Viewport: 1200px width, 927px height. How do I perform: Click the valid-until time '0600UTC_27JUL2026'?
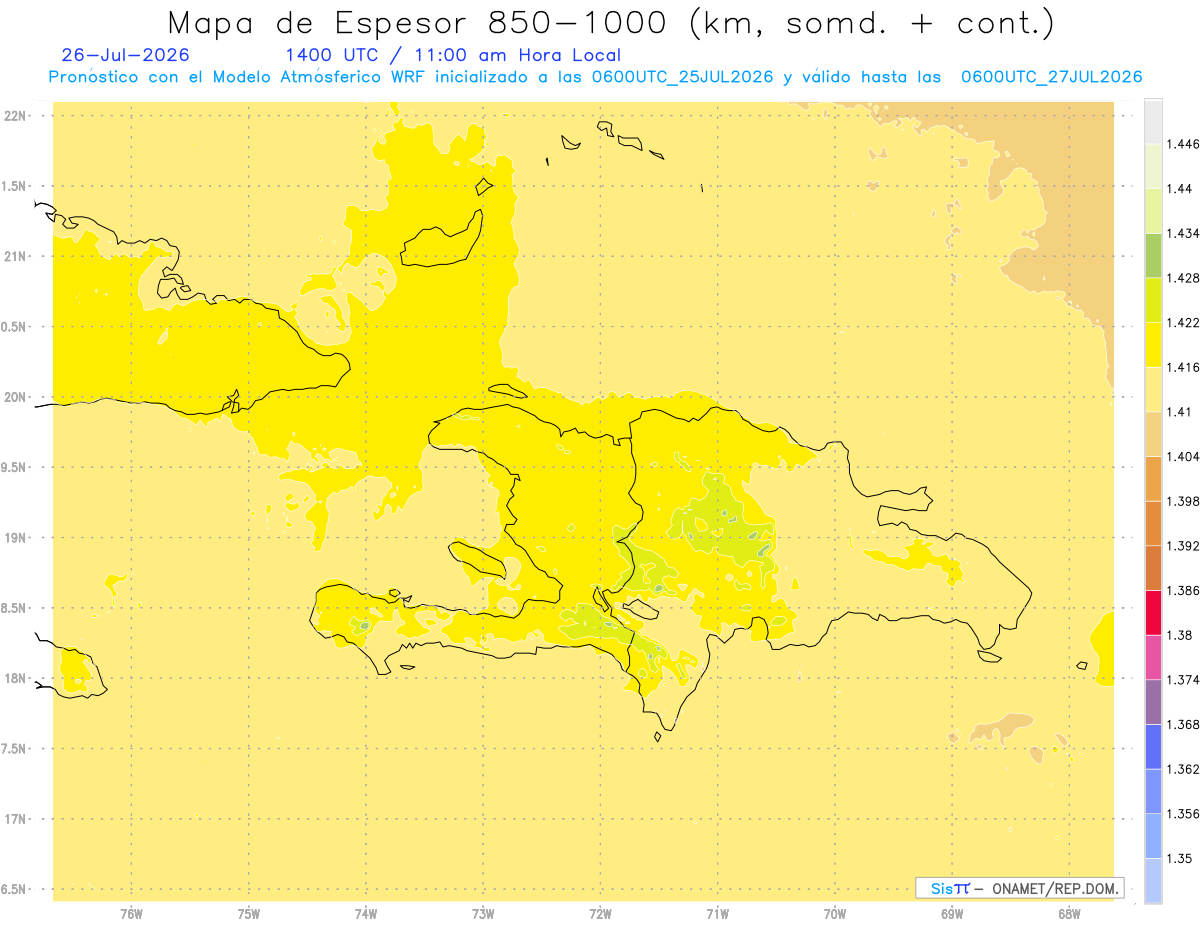click(x=1051, y=77)
